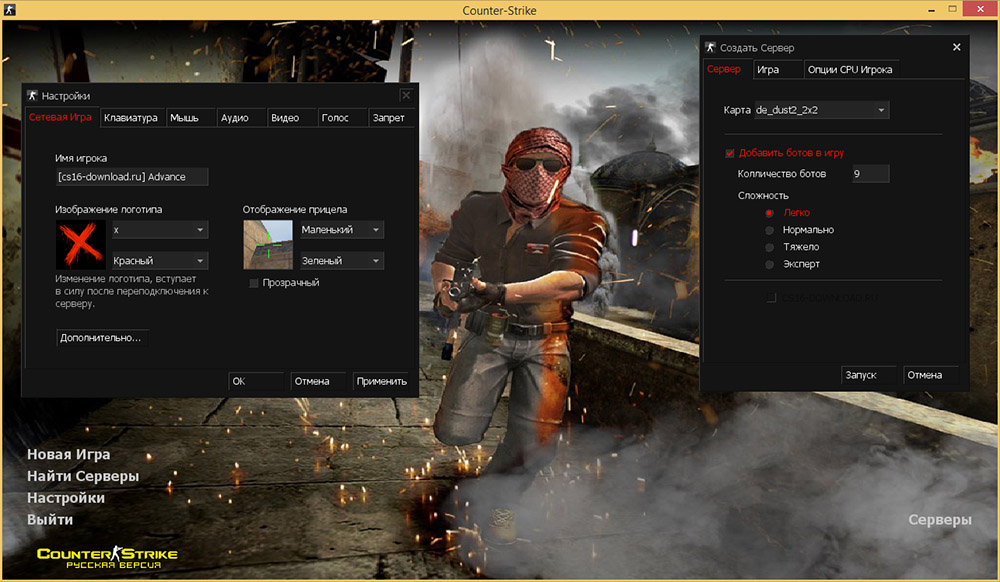Screen dimensions: 1000x582
Task: Click the Колличество ботов number field
Action: pos(871,174)
